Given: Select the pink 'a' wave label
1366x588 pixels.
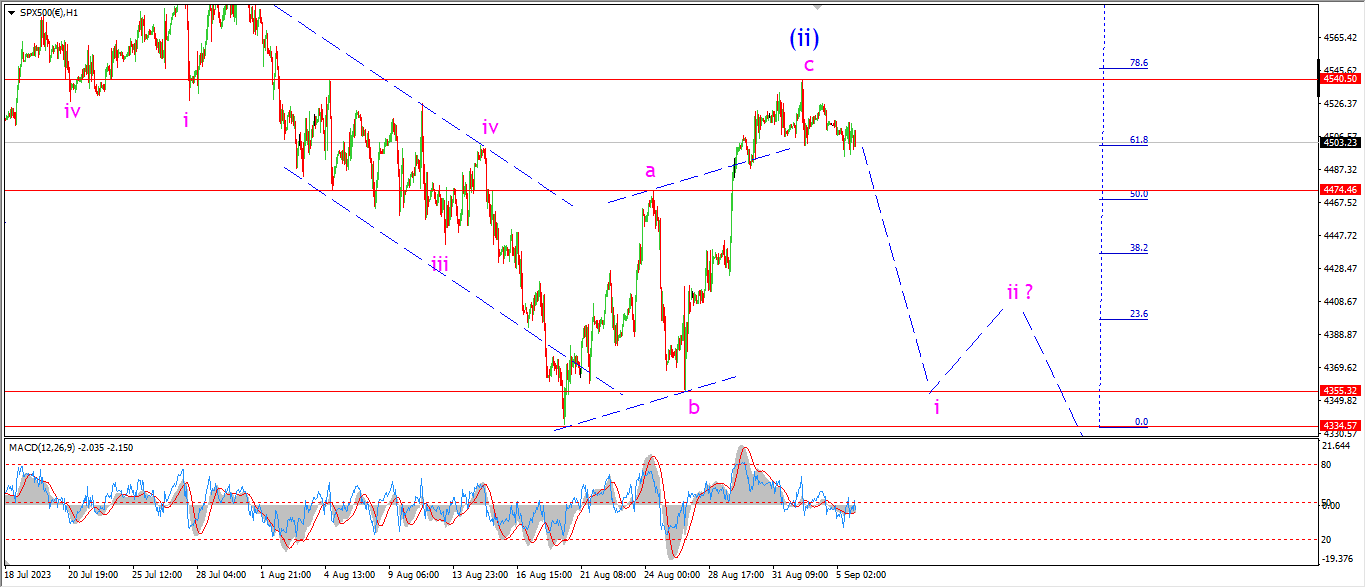Looking at the screenshot, I should tap(649, 172).
